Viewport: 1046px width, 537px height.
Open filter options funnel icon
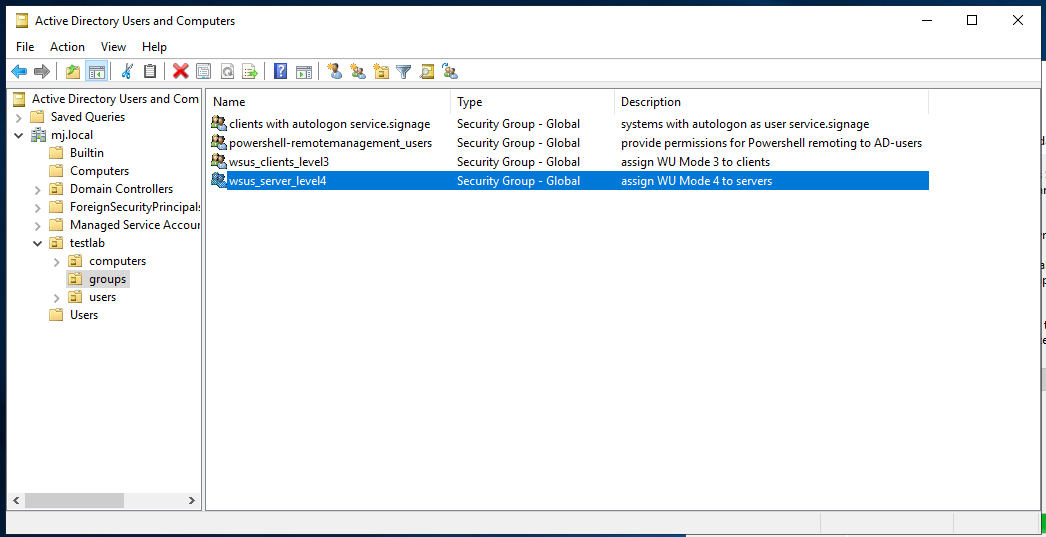click(404, 71)
